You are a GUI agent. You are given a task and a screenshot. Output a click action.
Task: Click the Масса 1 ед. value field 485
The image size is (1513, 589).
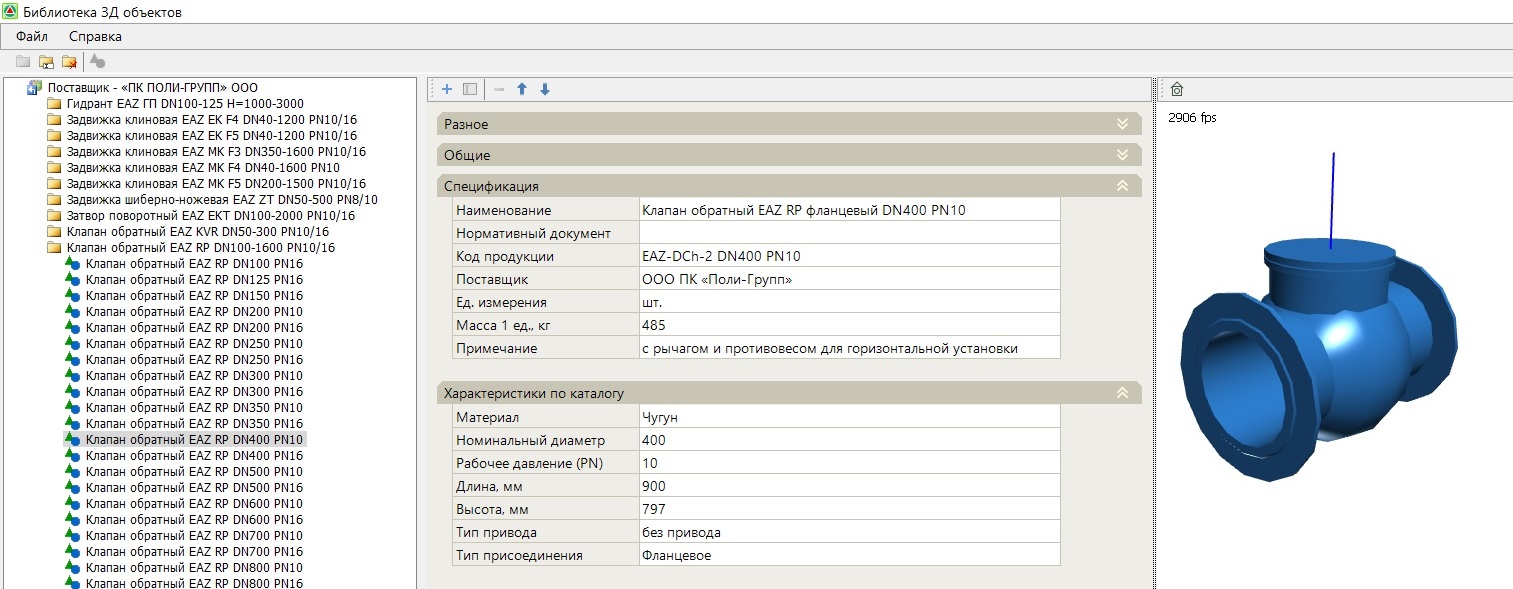coord(848,325)
